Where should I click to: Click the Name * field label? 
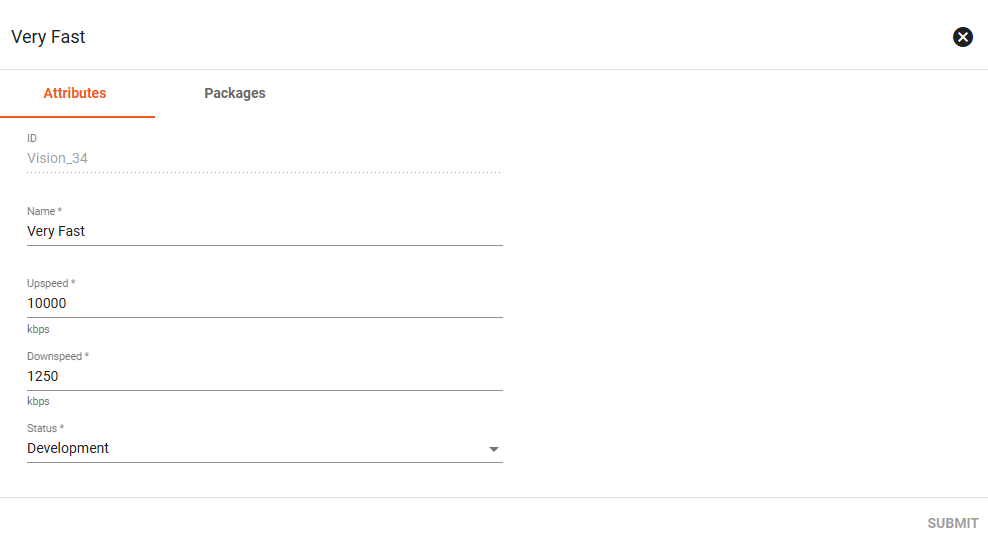(x=44, y=211)
